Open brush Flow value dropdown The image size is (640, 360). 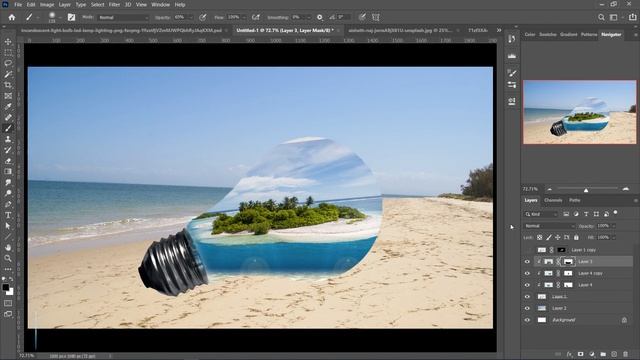tap(244, 18)
